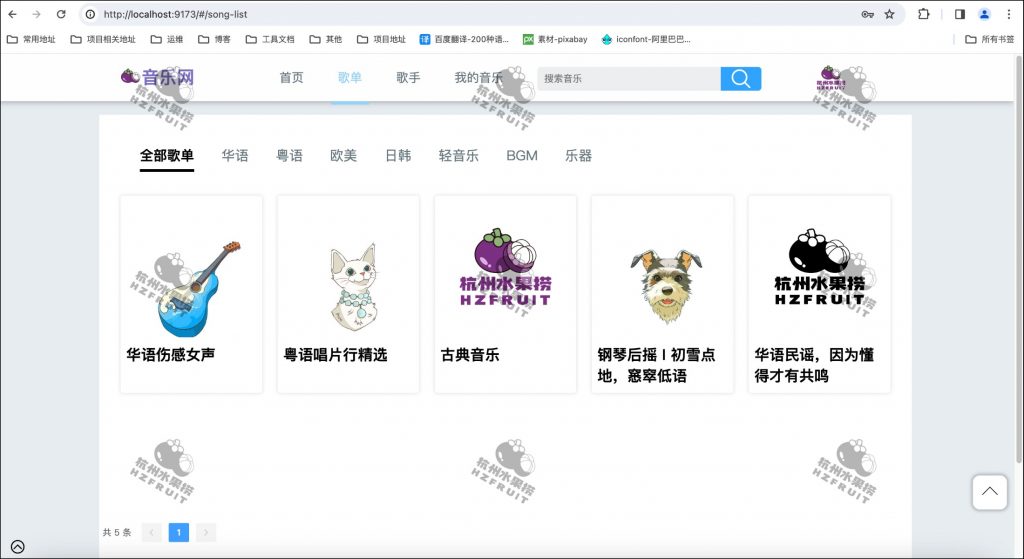Open the 运维 bookmark folder
This screenshot has width=1024, height=559.
pyautogui.click(x=167, y=39)
